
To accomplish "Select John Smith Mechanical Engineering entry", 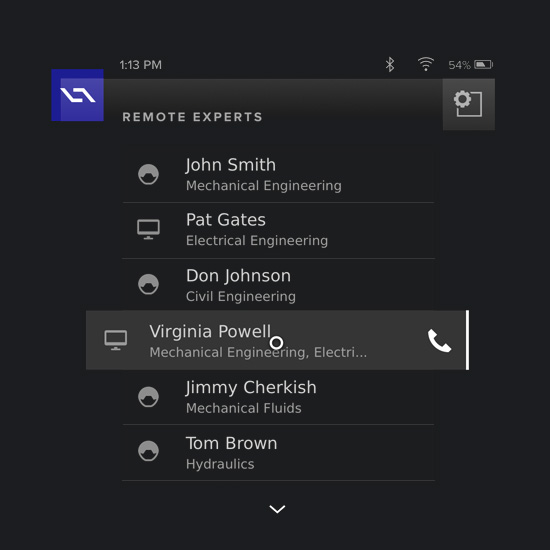I will coord(278,174).
